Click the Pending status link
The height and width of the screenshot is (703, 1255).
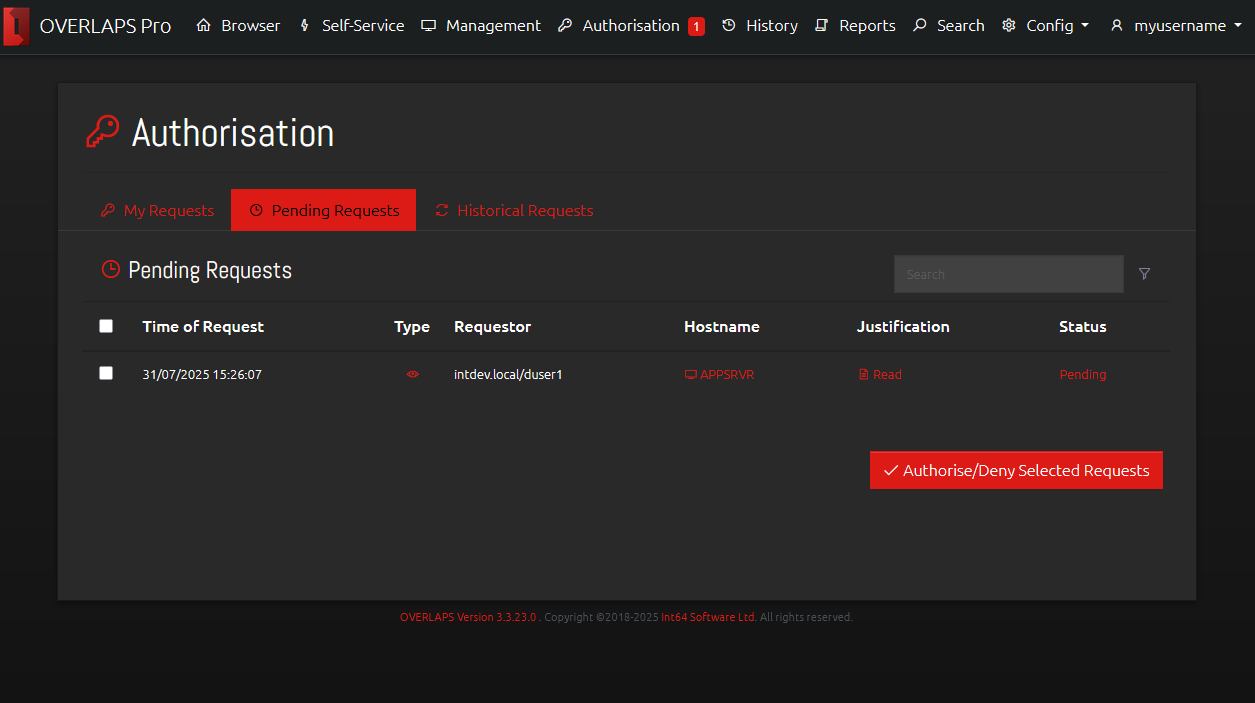pos(1083,375)
